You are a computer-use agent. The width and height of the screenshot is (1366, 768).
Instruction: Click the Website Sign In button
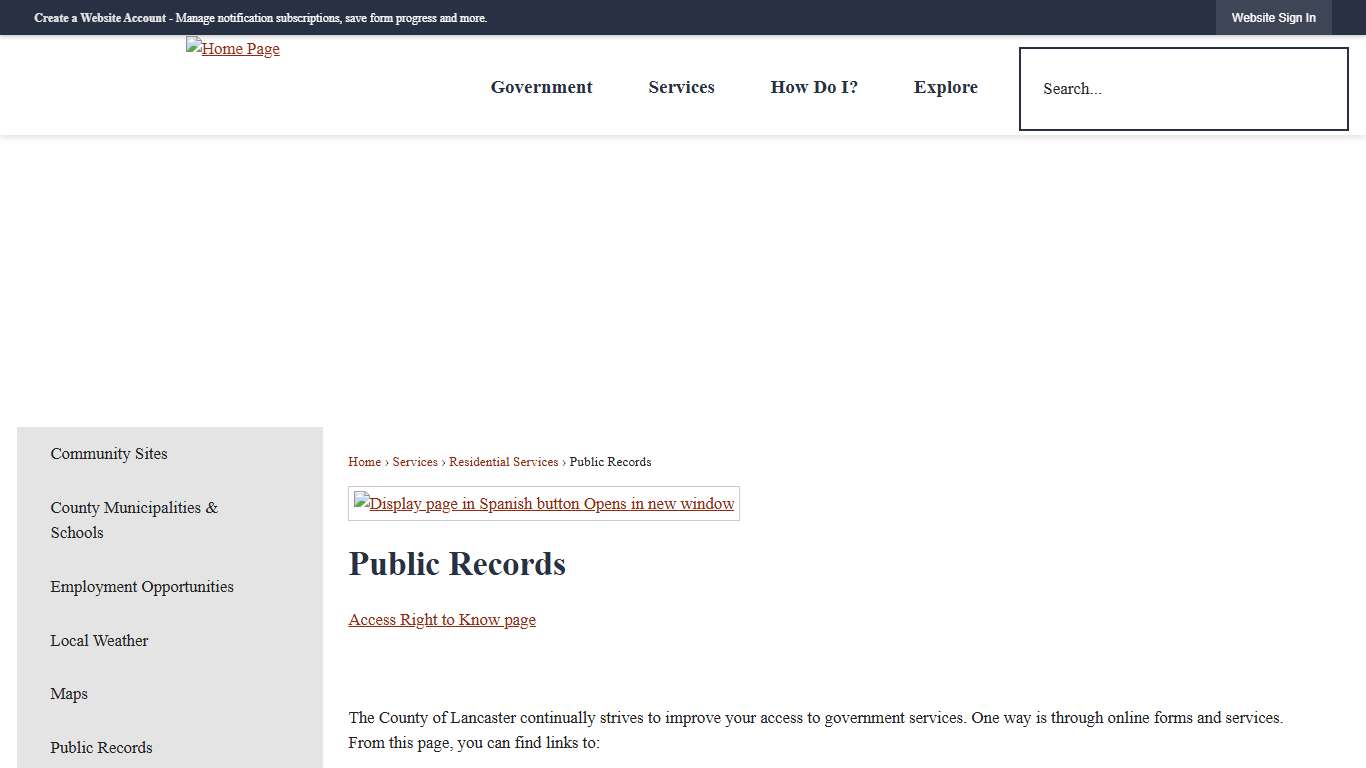coord(1274,17)
